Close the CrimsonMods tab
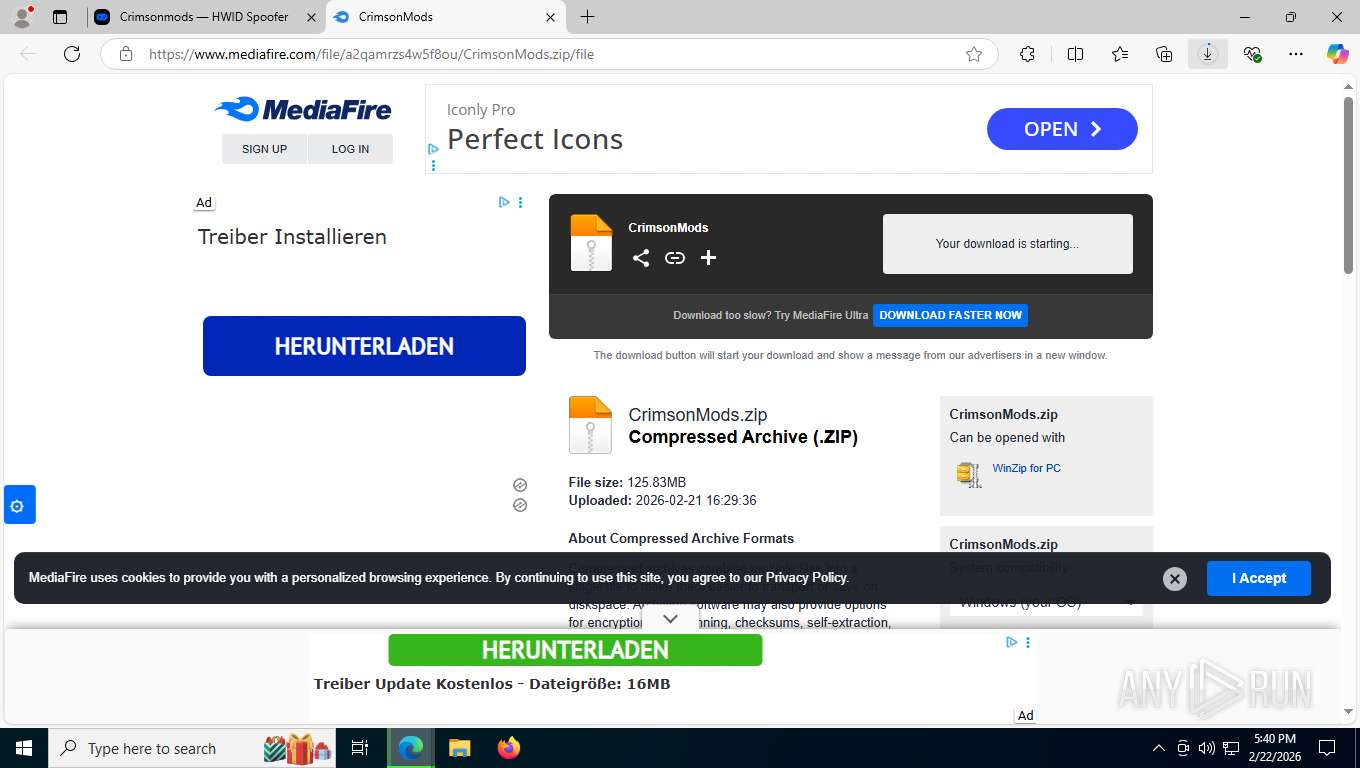This screenshot has height=768, width=1360. (x=551, y=17)
